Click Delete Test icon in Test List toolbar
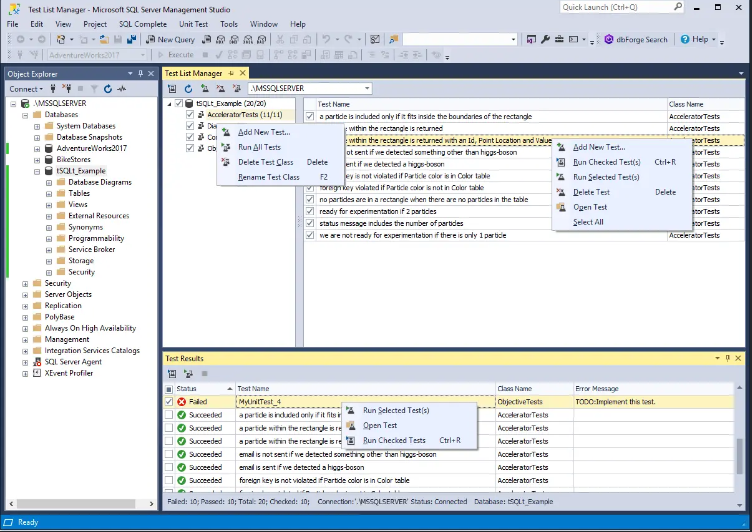The width and height of the screenshot is (752, 532). tap(221, 89)
